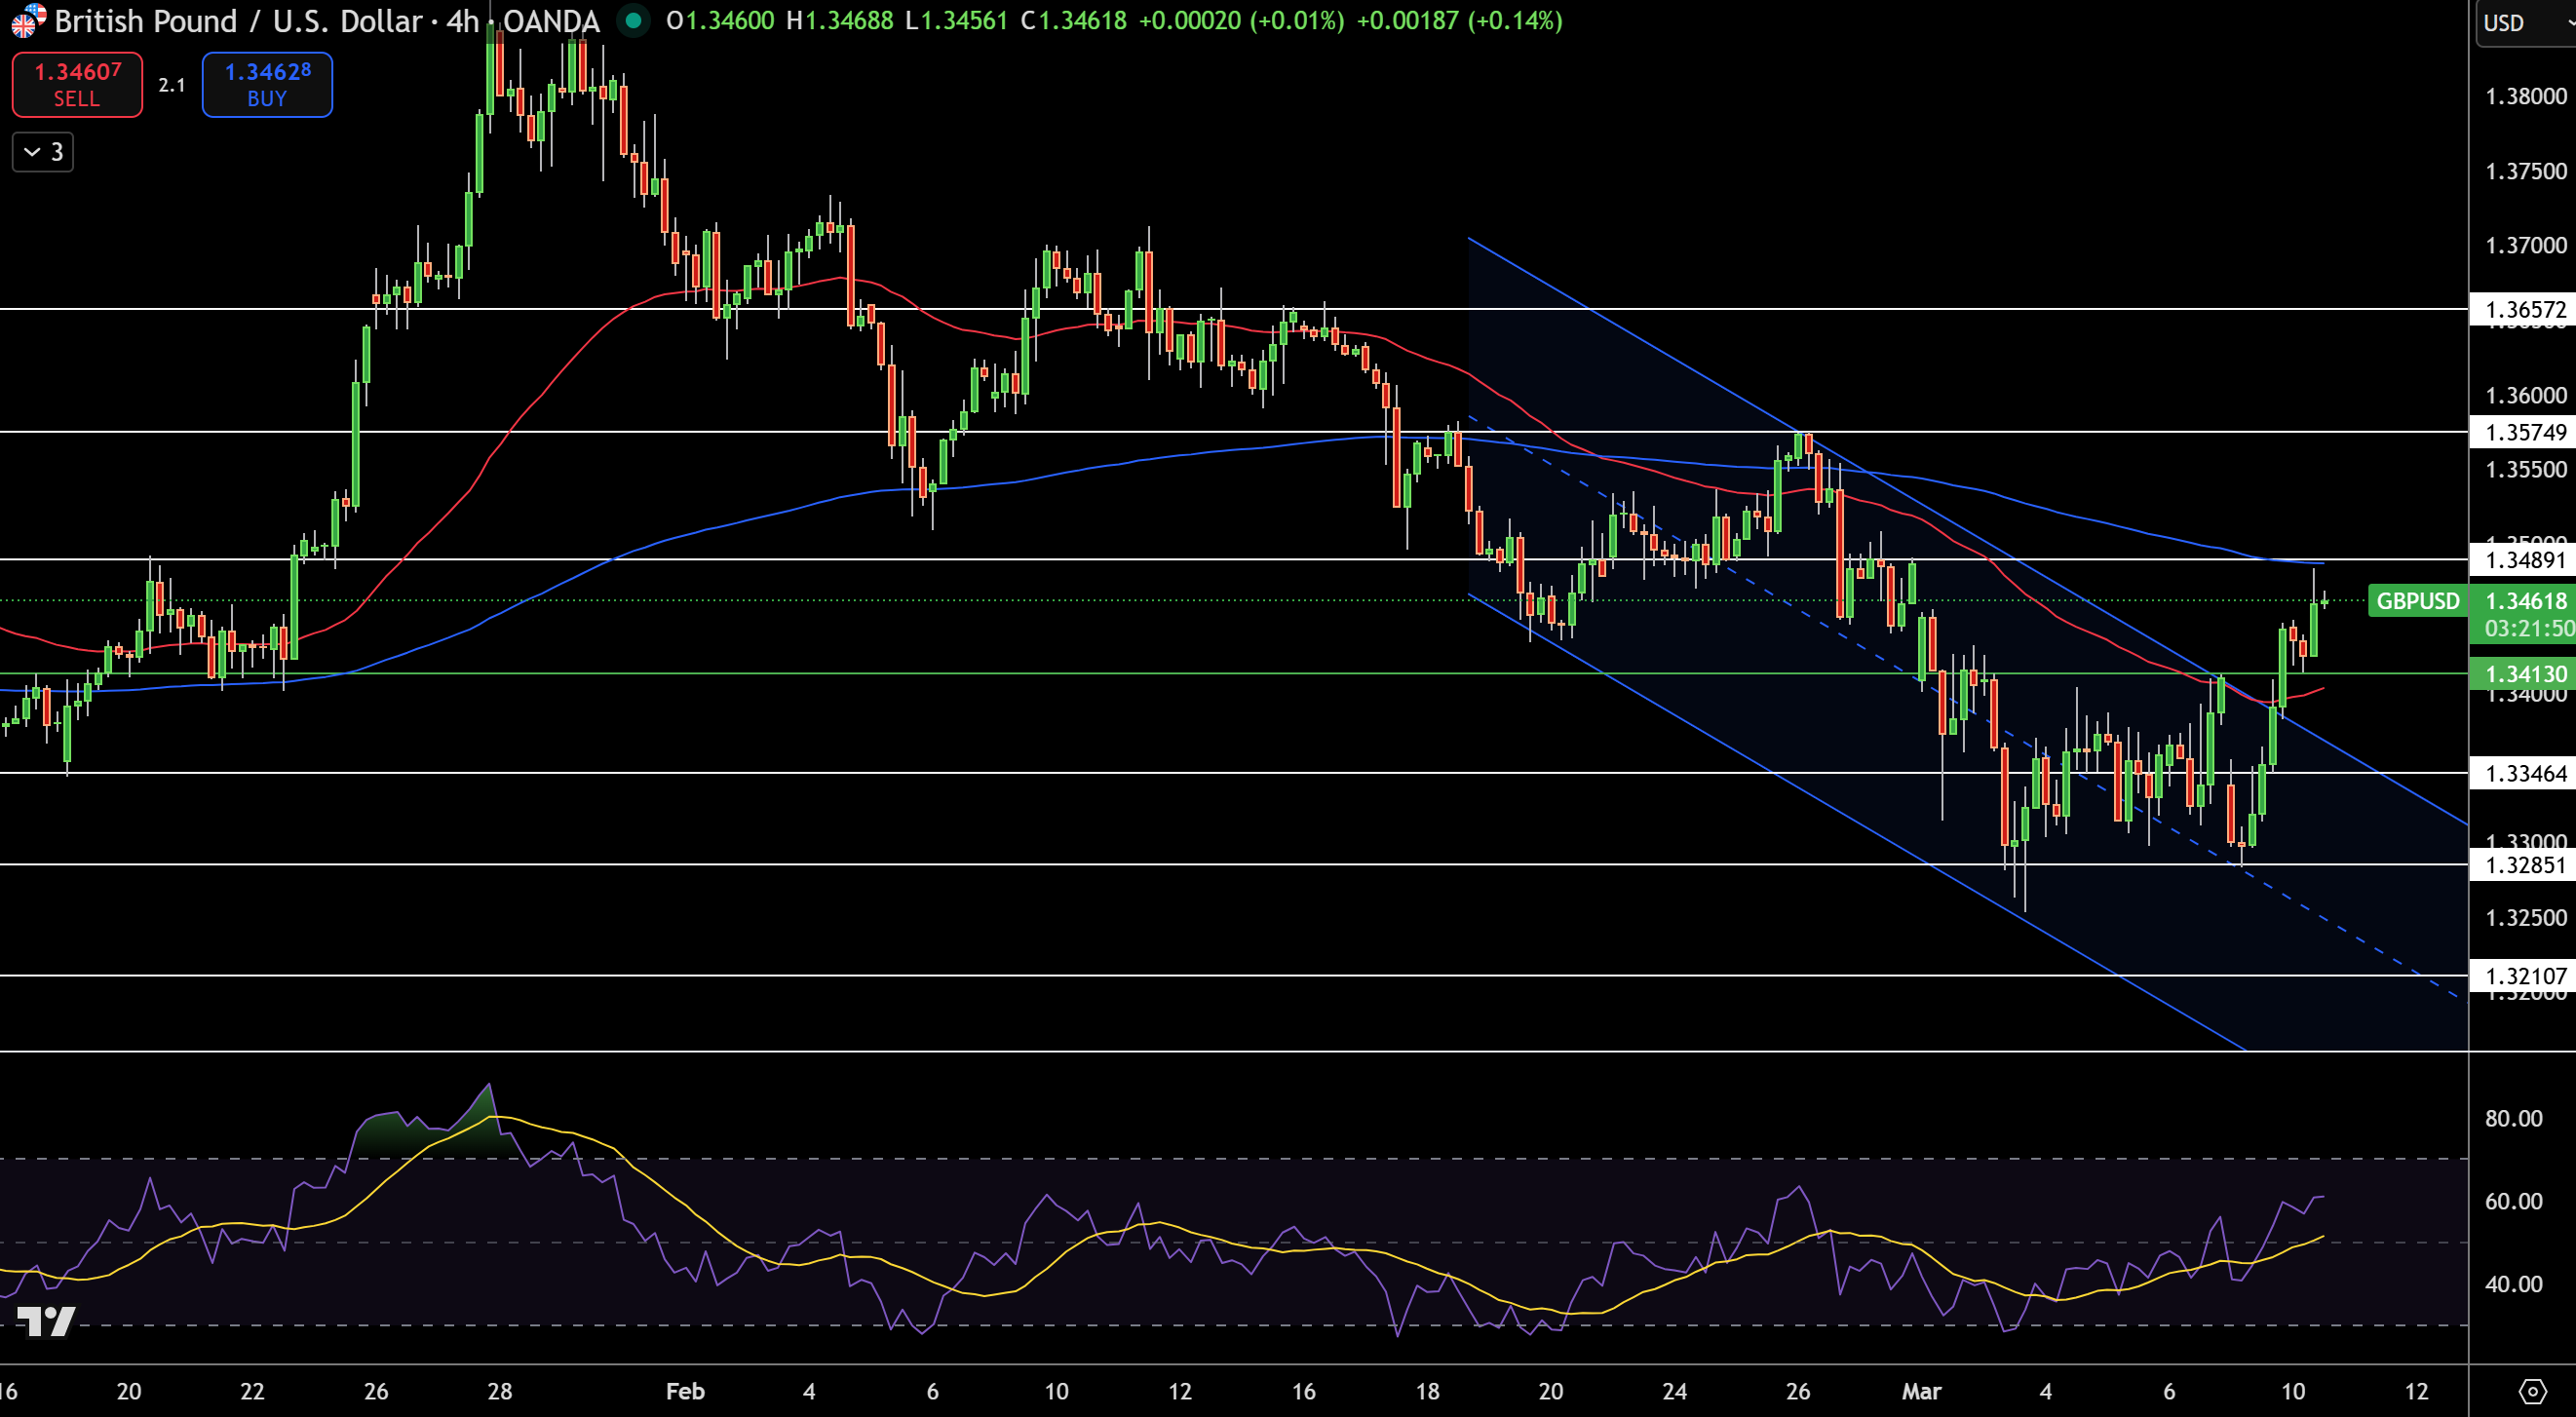Click the TradingView logo watermark link

[x=46, y=1322]
